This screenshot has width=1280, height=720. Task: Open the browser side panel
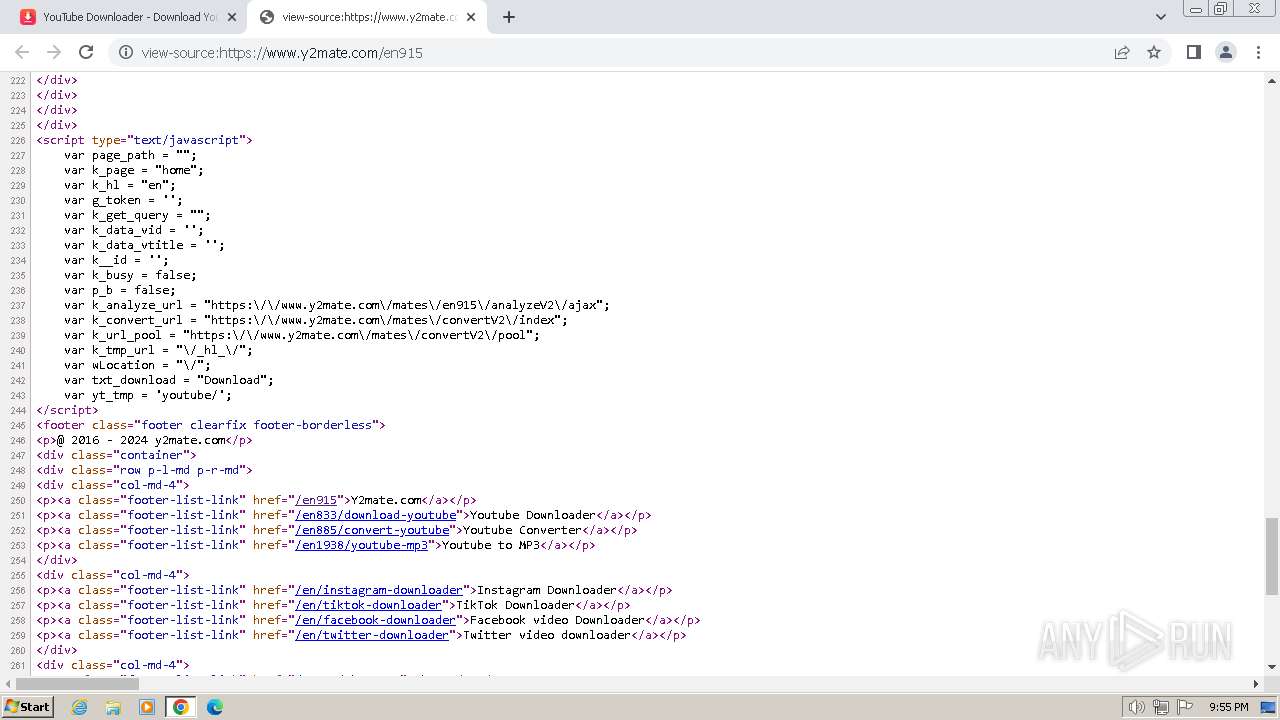[x=1193, y=52]
